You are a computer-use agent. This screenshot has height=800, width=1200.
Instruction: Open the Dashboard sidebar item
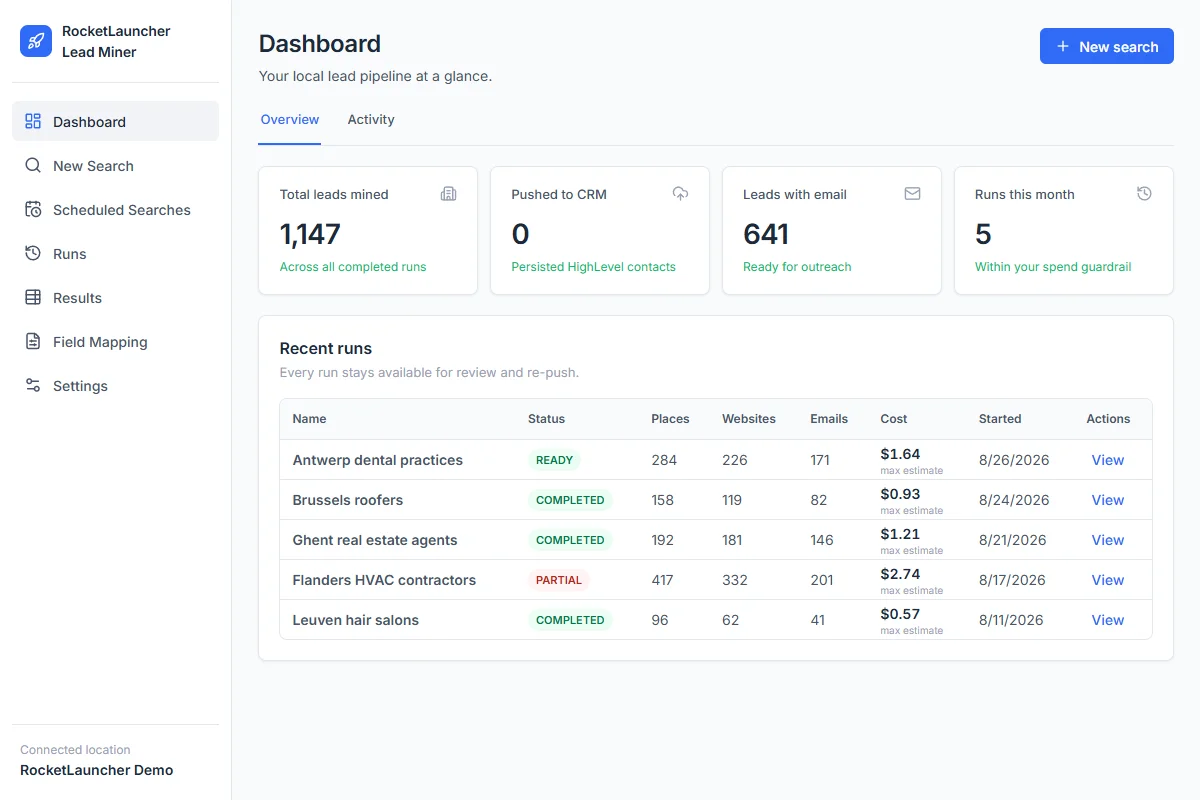(x=115, y=121)
